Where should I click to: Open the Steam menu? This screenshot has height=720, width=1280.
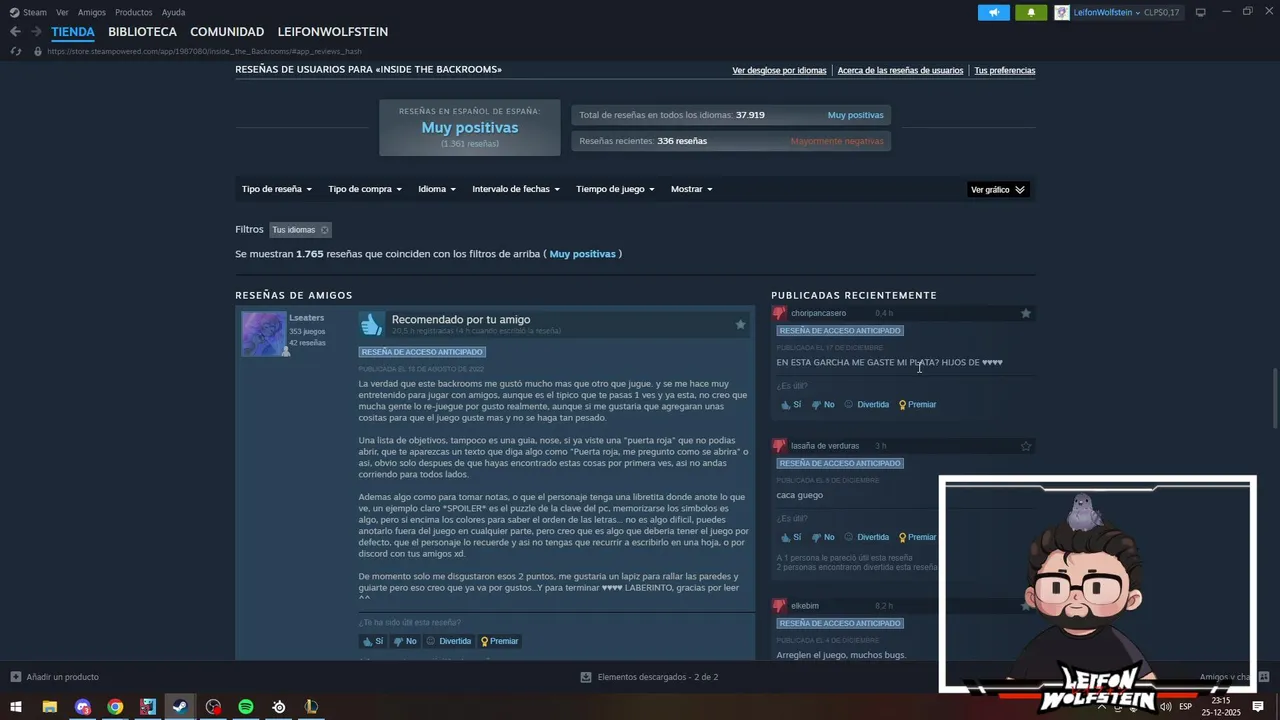(35, 12)
